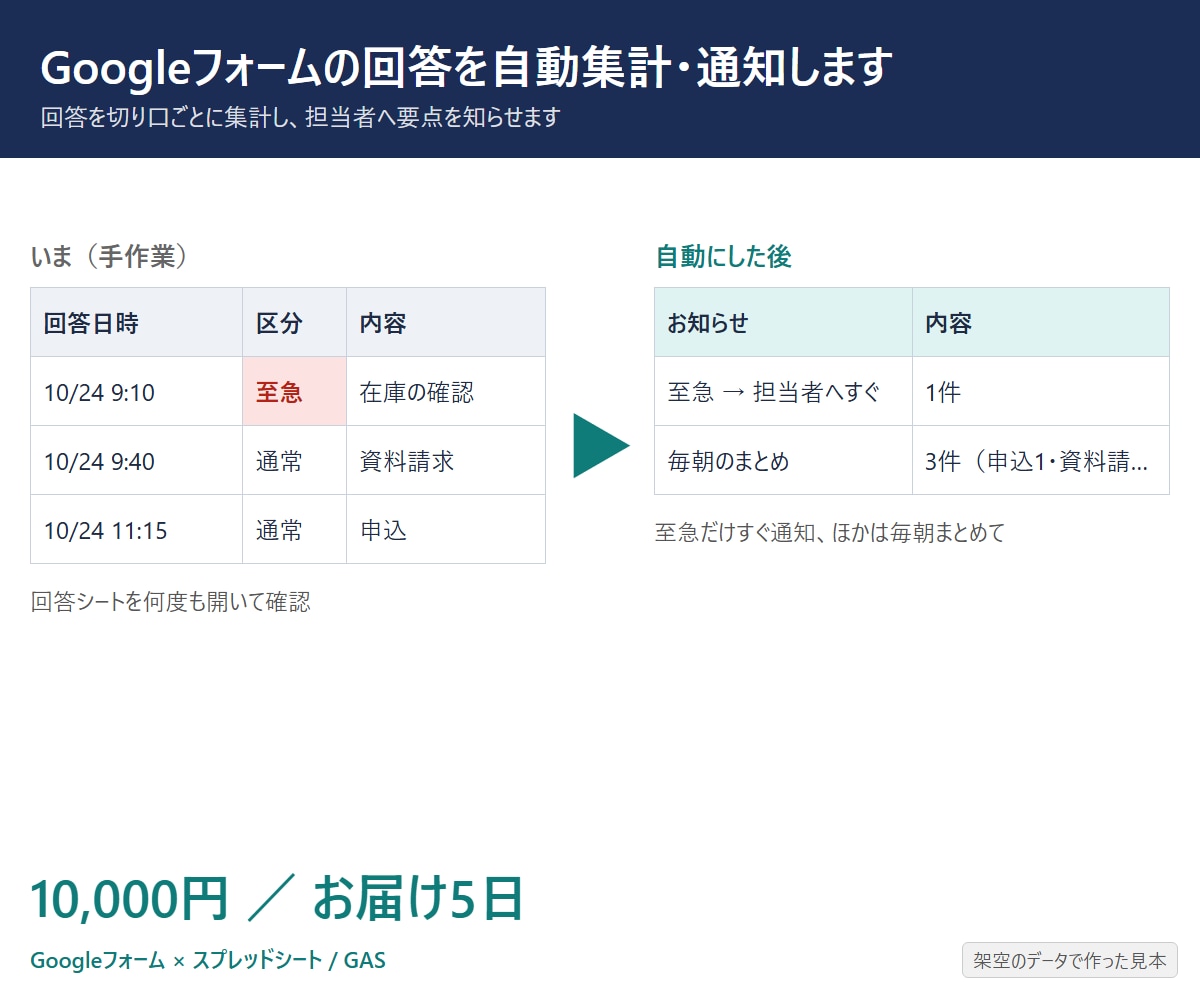Select the headline Googleフォームの回答を自動集計・通知します
1200x1000 pixels.
(x=466, y=68)
